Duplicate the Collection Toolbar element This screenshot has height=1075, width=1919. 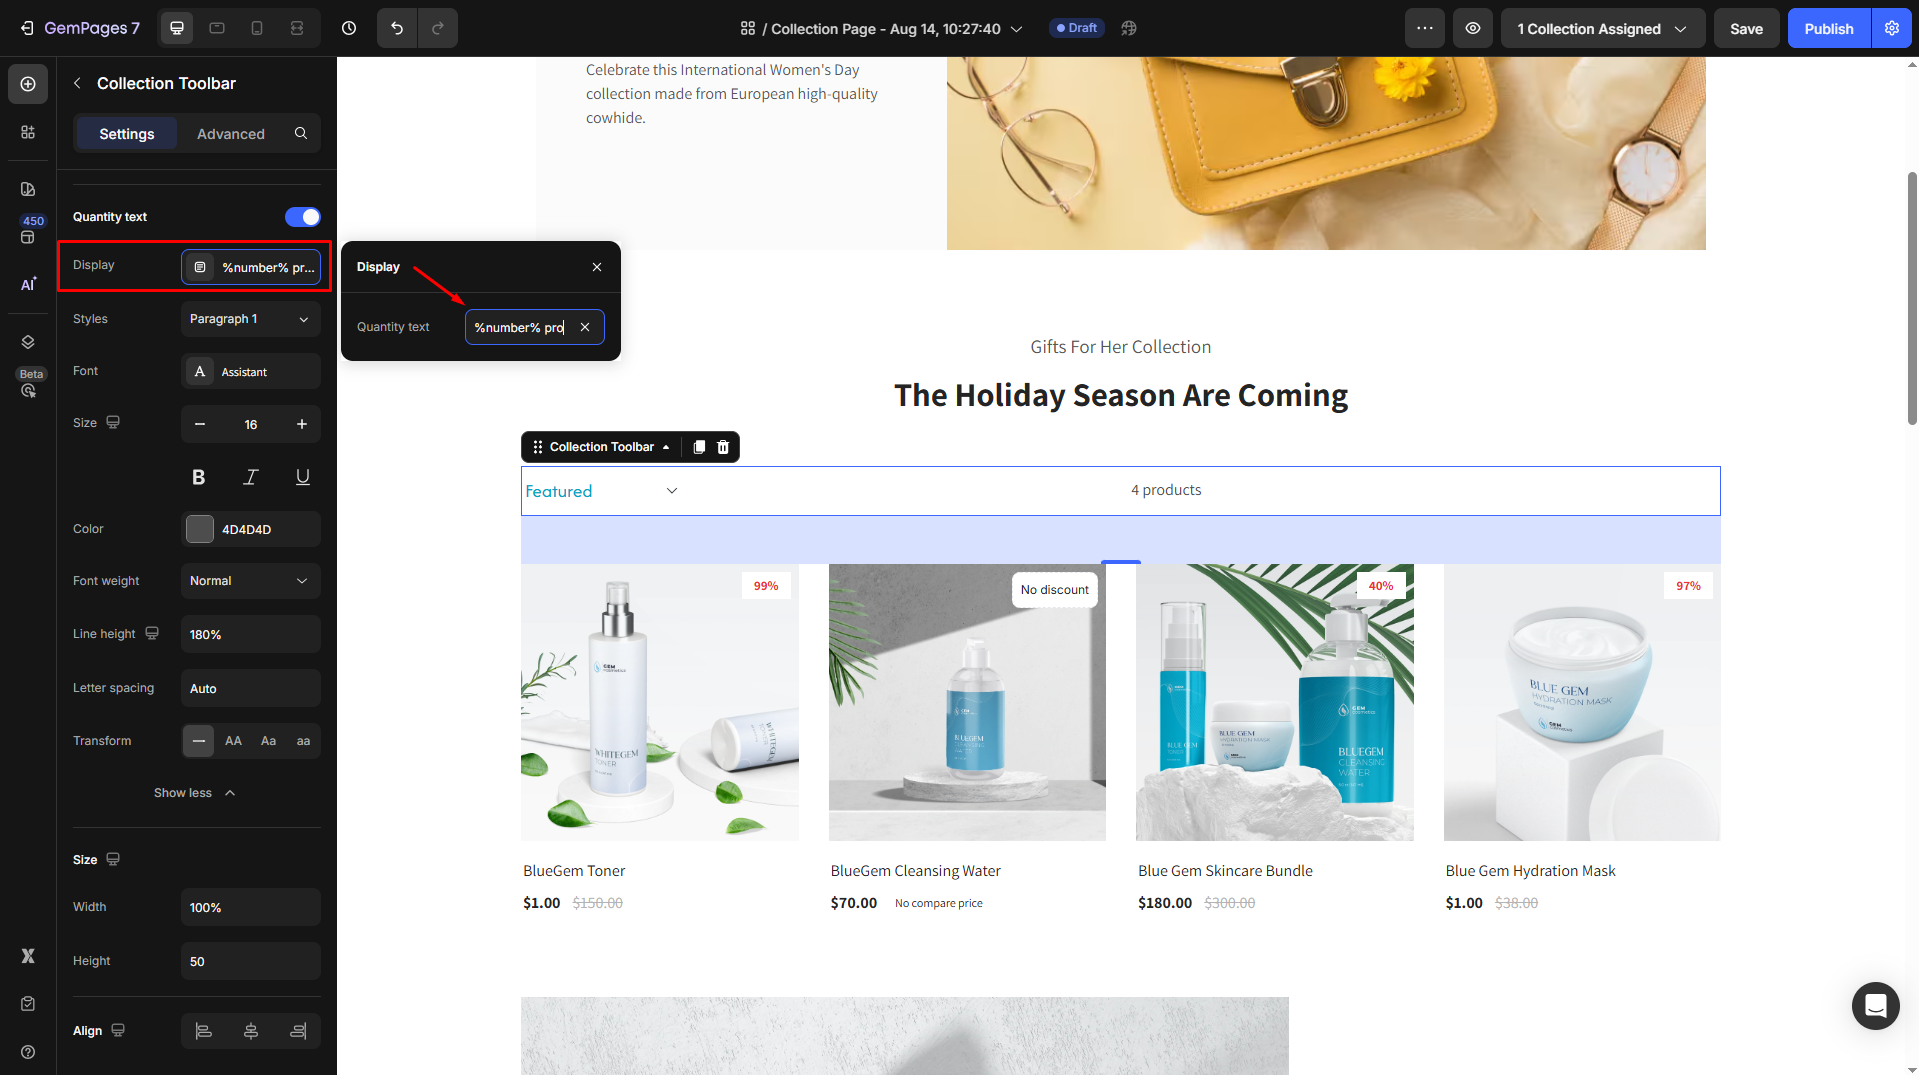click(x=699, y=447)
